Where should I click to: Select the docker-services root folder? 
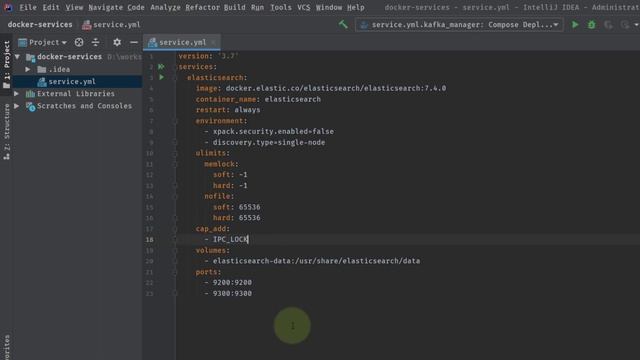[69, 56]
